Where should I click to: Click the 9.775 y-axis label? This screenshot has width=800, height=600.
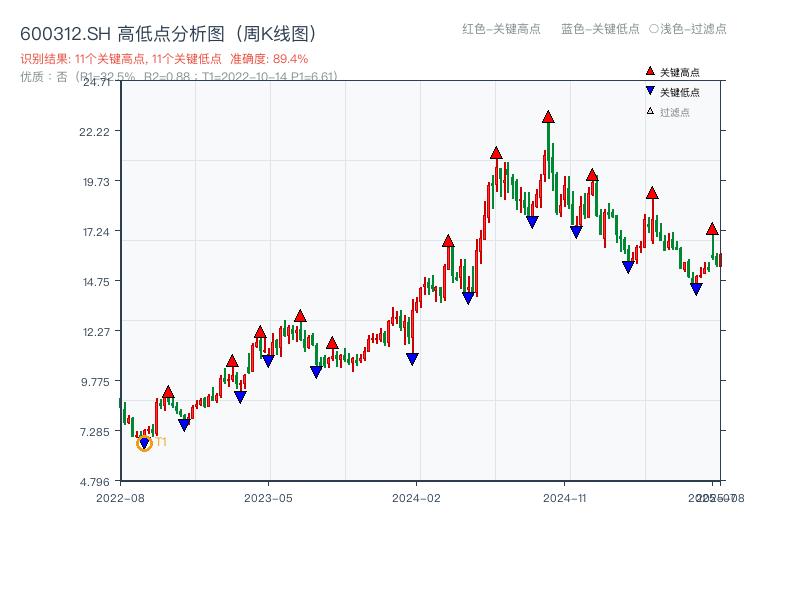(95, 382)
